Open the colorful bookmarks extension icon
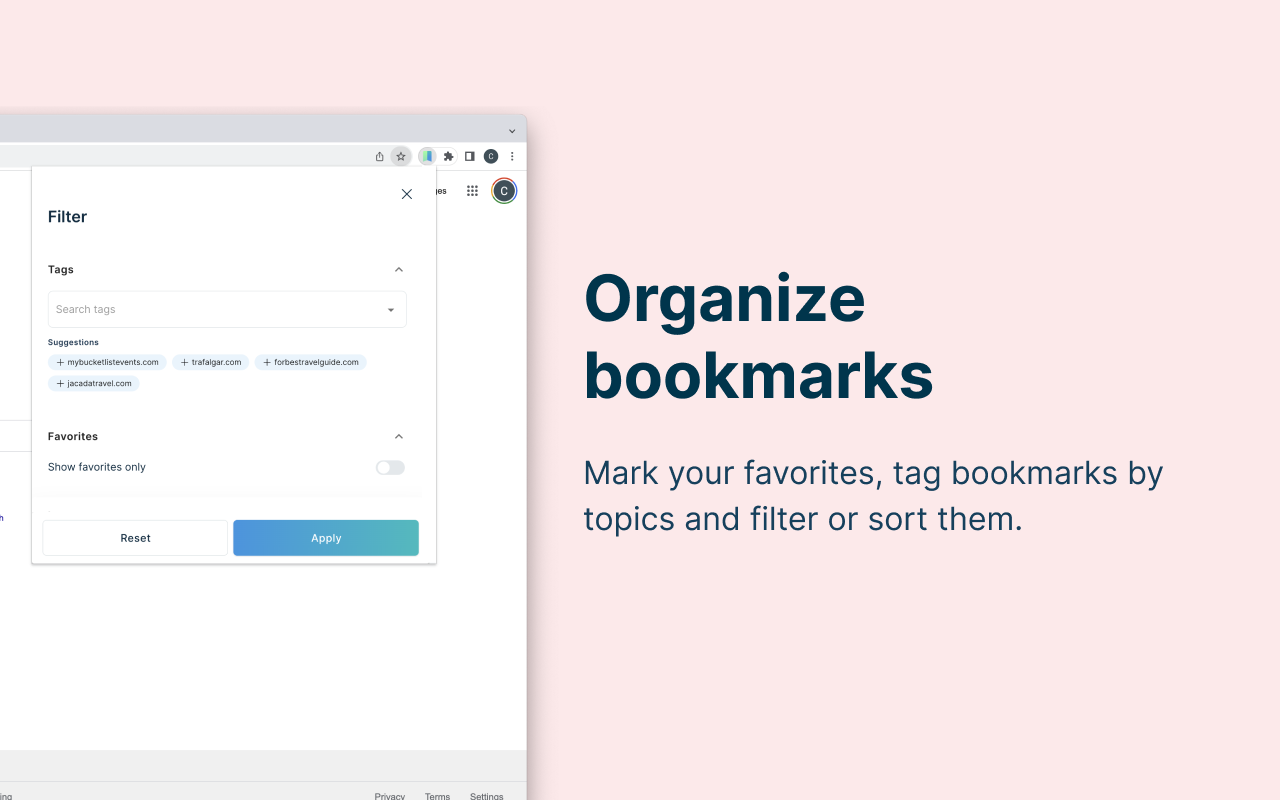This screenshot has height=800, width=1280. tap(427, 156)
